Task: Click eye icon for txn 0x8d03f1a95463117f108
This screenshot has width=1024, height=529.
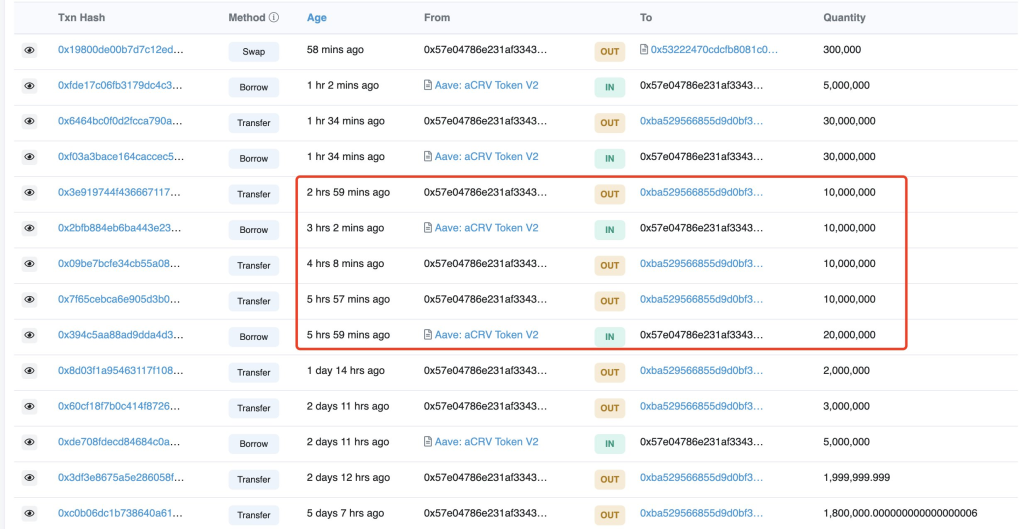Action: (x=29, y=371)
